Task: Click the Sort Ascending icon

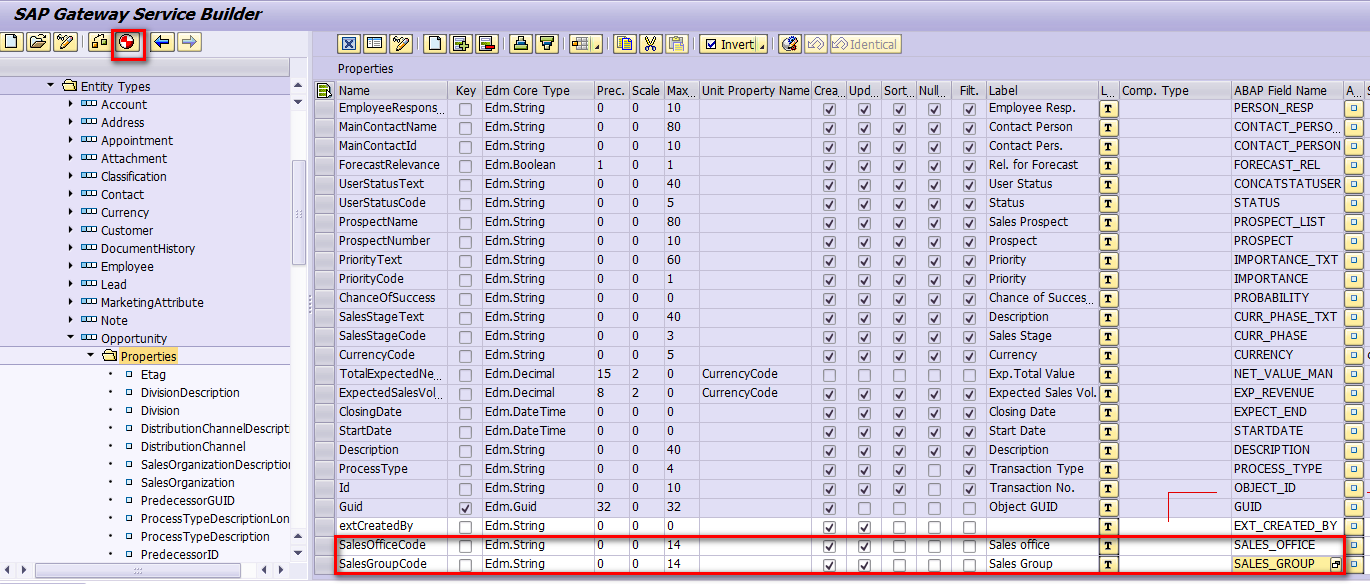Action: [521, 44]
